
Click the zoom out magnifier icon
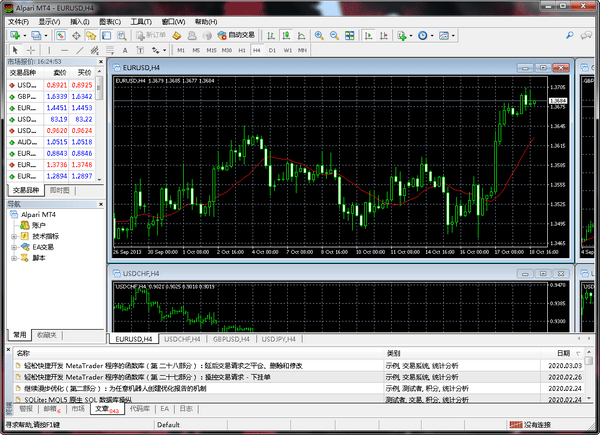point(334,36)
